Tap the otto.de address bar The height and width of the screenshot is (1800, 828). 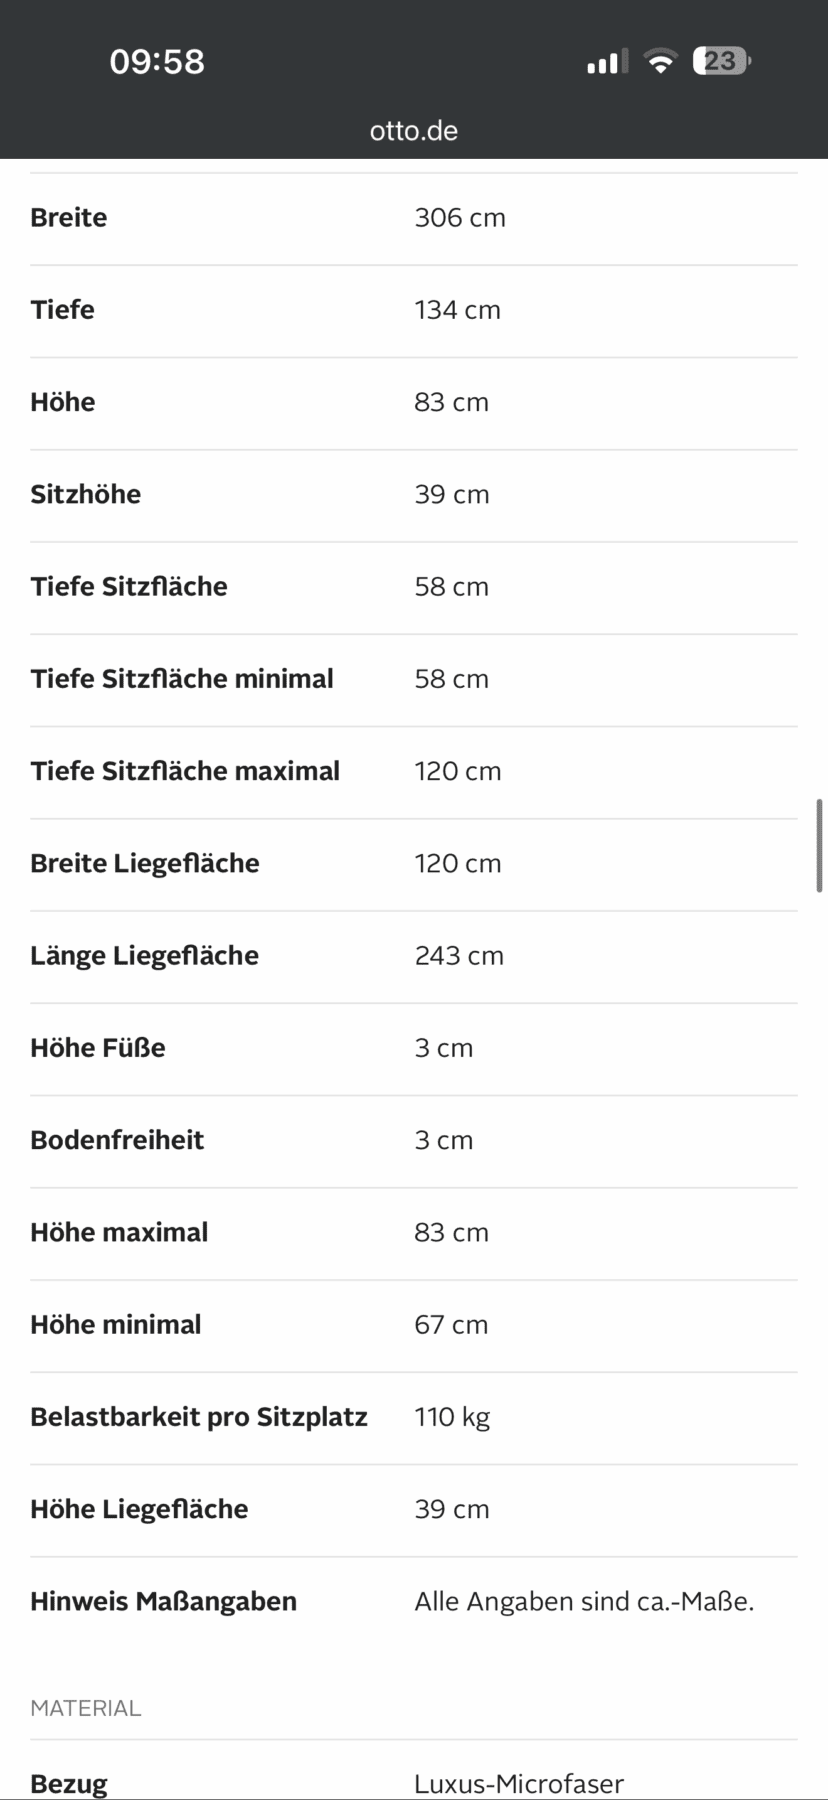(414, 131)
